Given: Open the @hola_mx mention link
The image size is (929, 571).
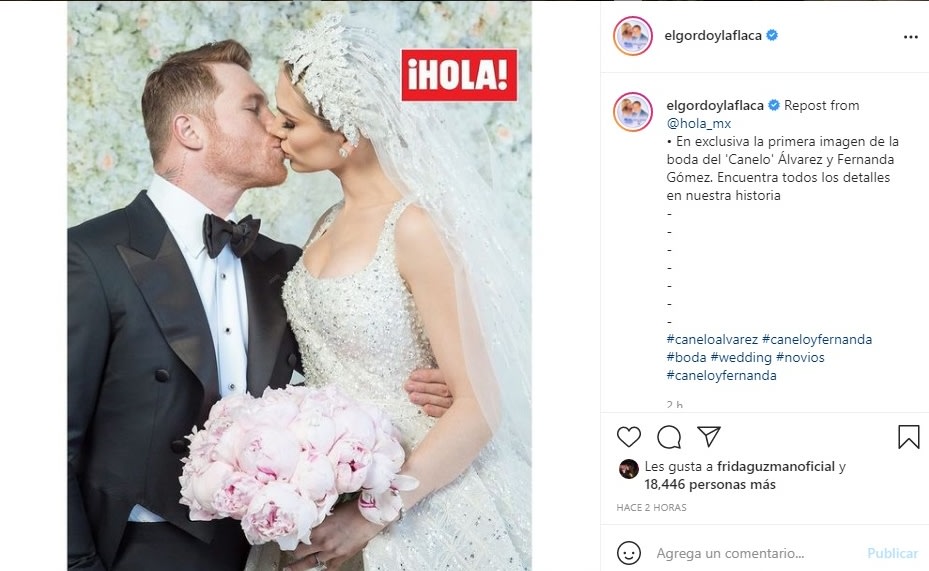Looking at the screenshot, I should (x=699, y=123).
